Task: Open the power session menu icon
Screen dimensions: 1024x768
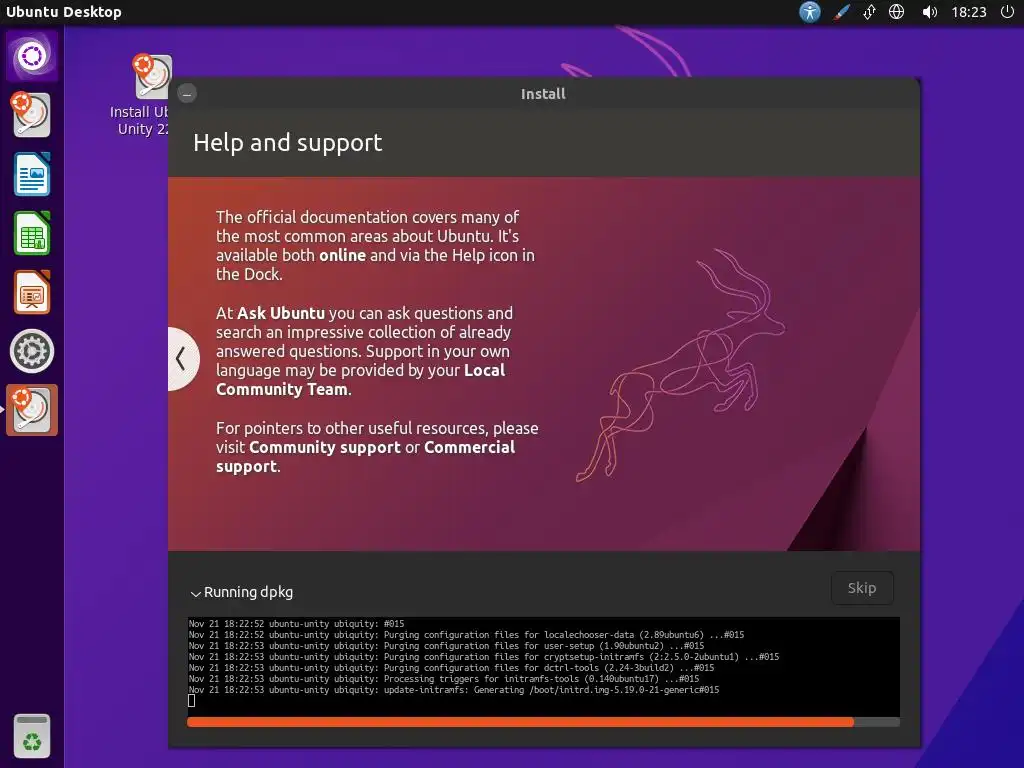Action: pyautogui.click(x=1007, y=12)
